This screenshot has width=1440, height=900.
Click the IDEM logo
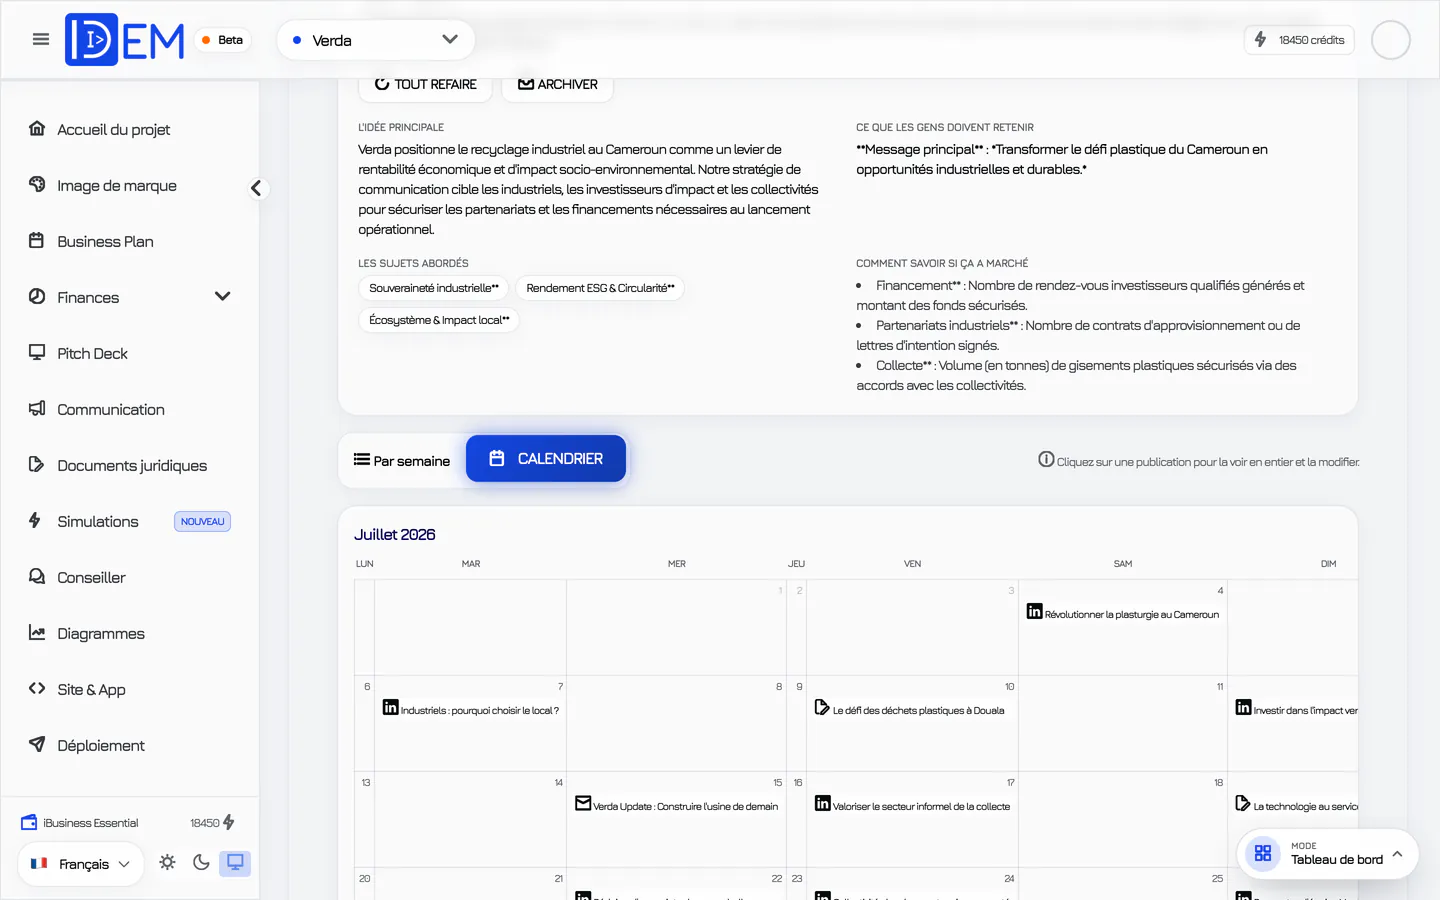coord(125,40)
